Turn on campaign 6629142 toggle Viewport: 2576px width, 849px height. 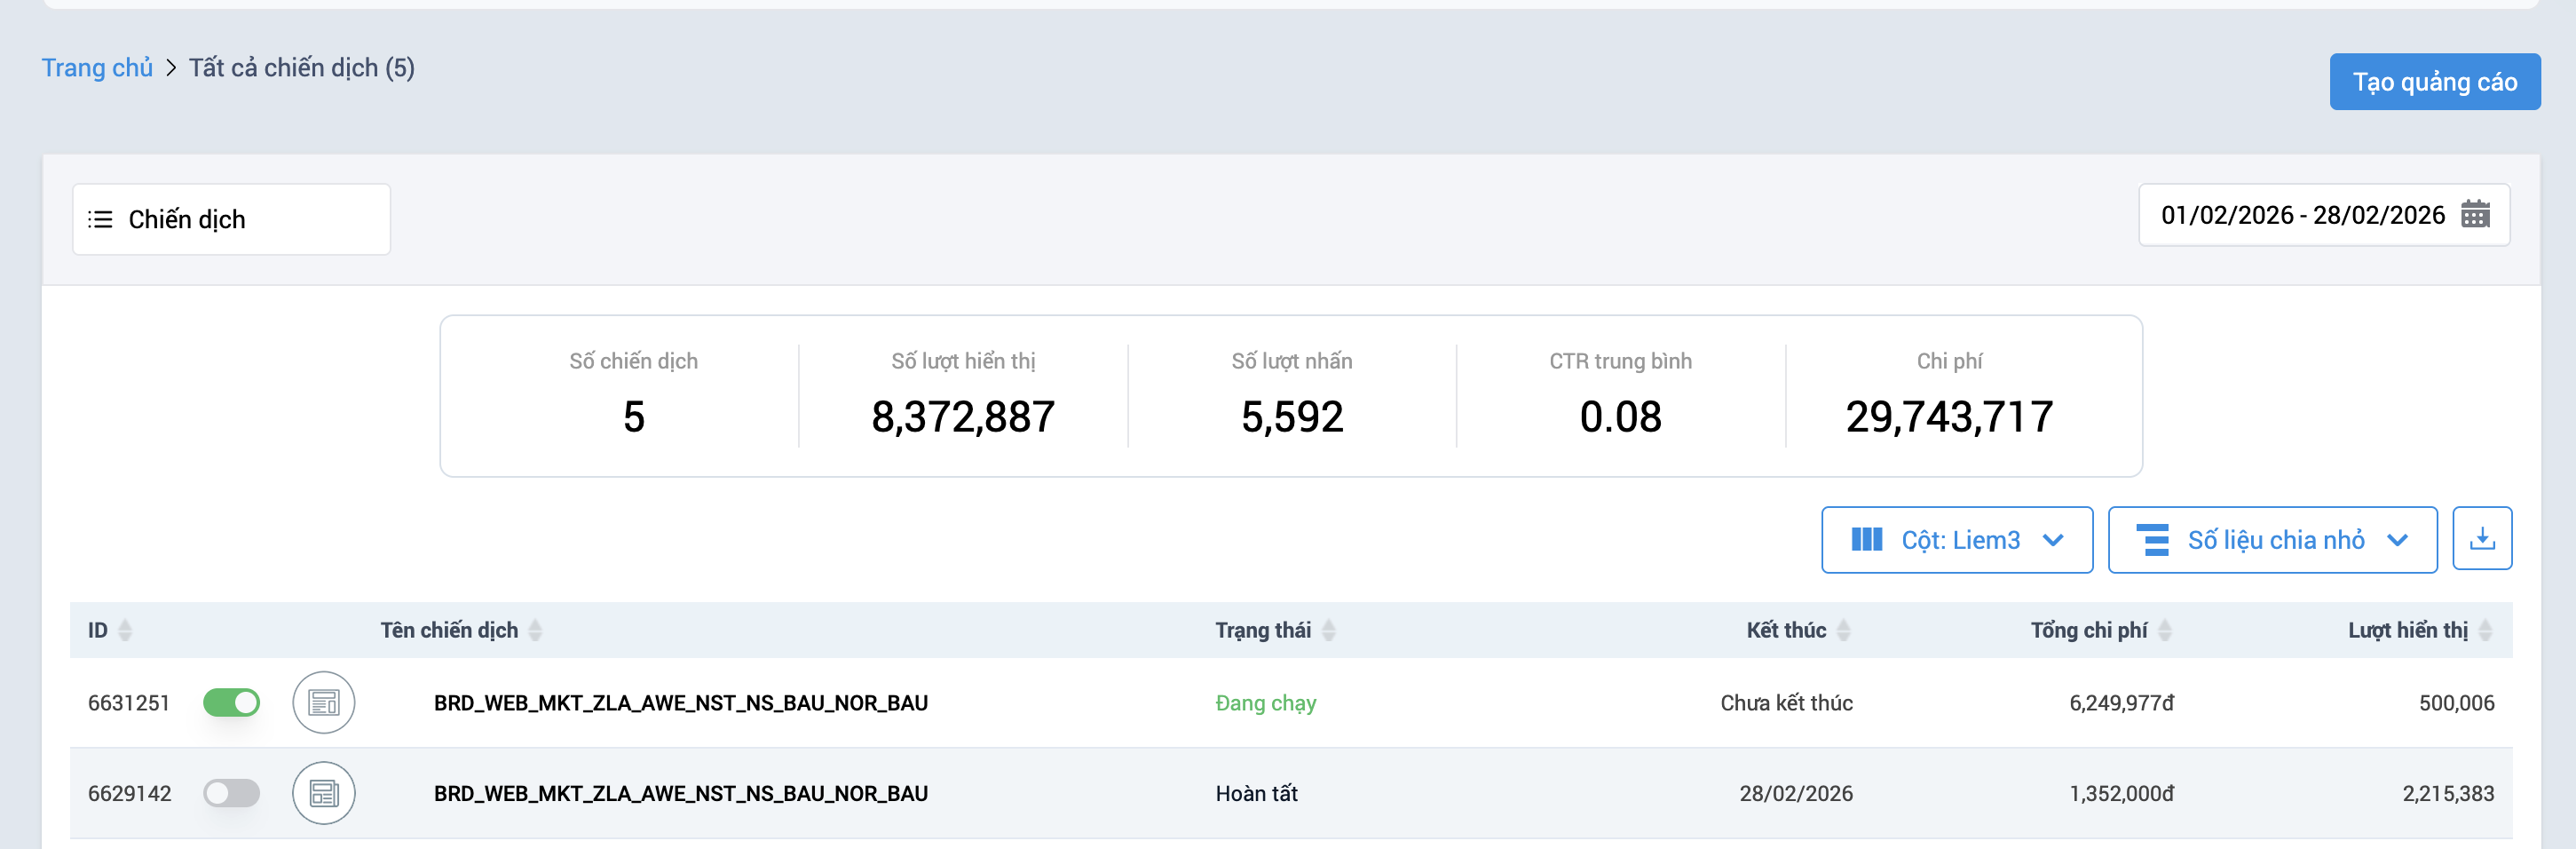(231, 793)
